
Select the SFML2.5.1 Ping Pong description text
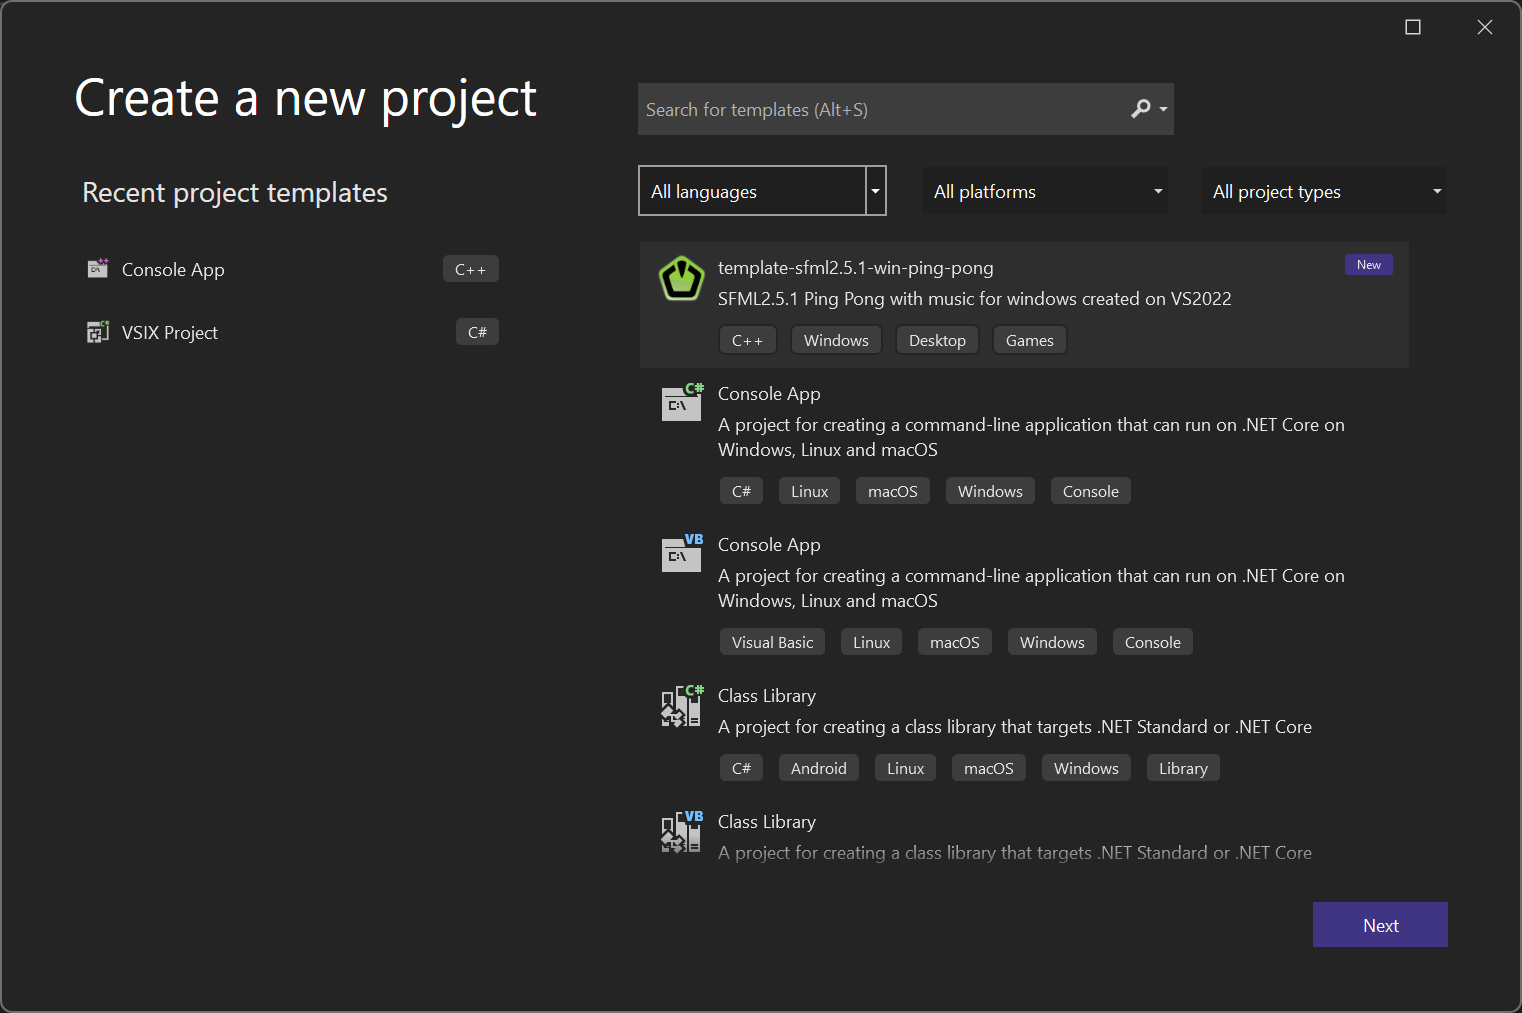[975, 299]
